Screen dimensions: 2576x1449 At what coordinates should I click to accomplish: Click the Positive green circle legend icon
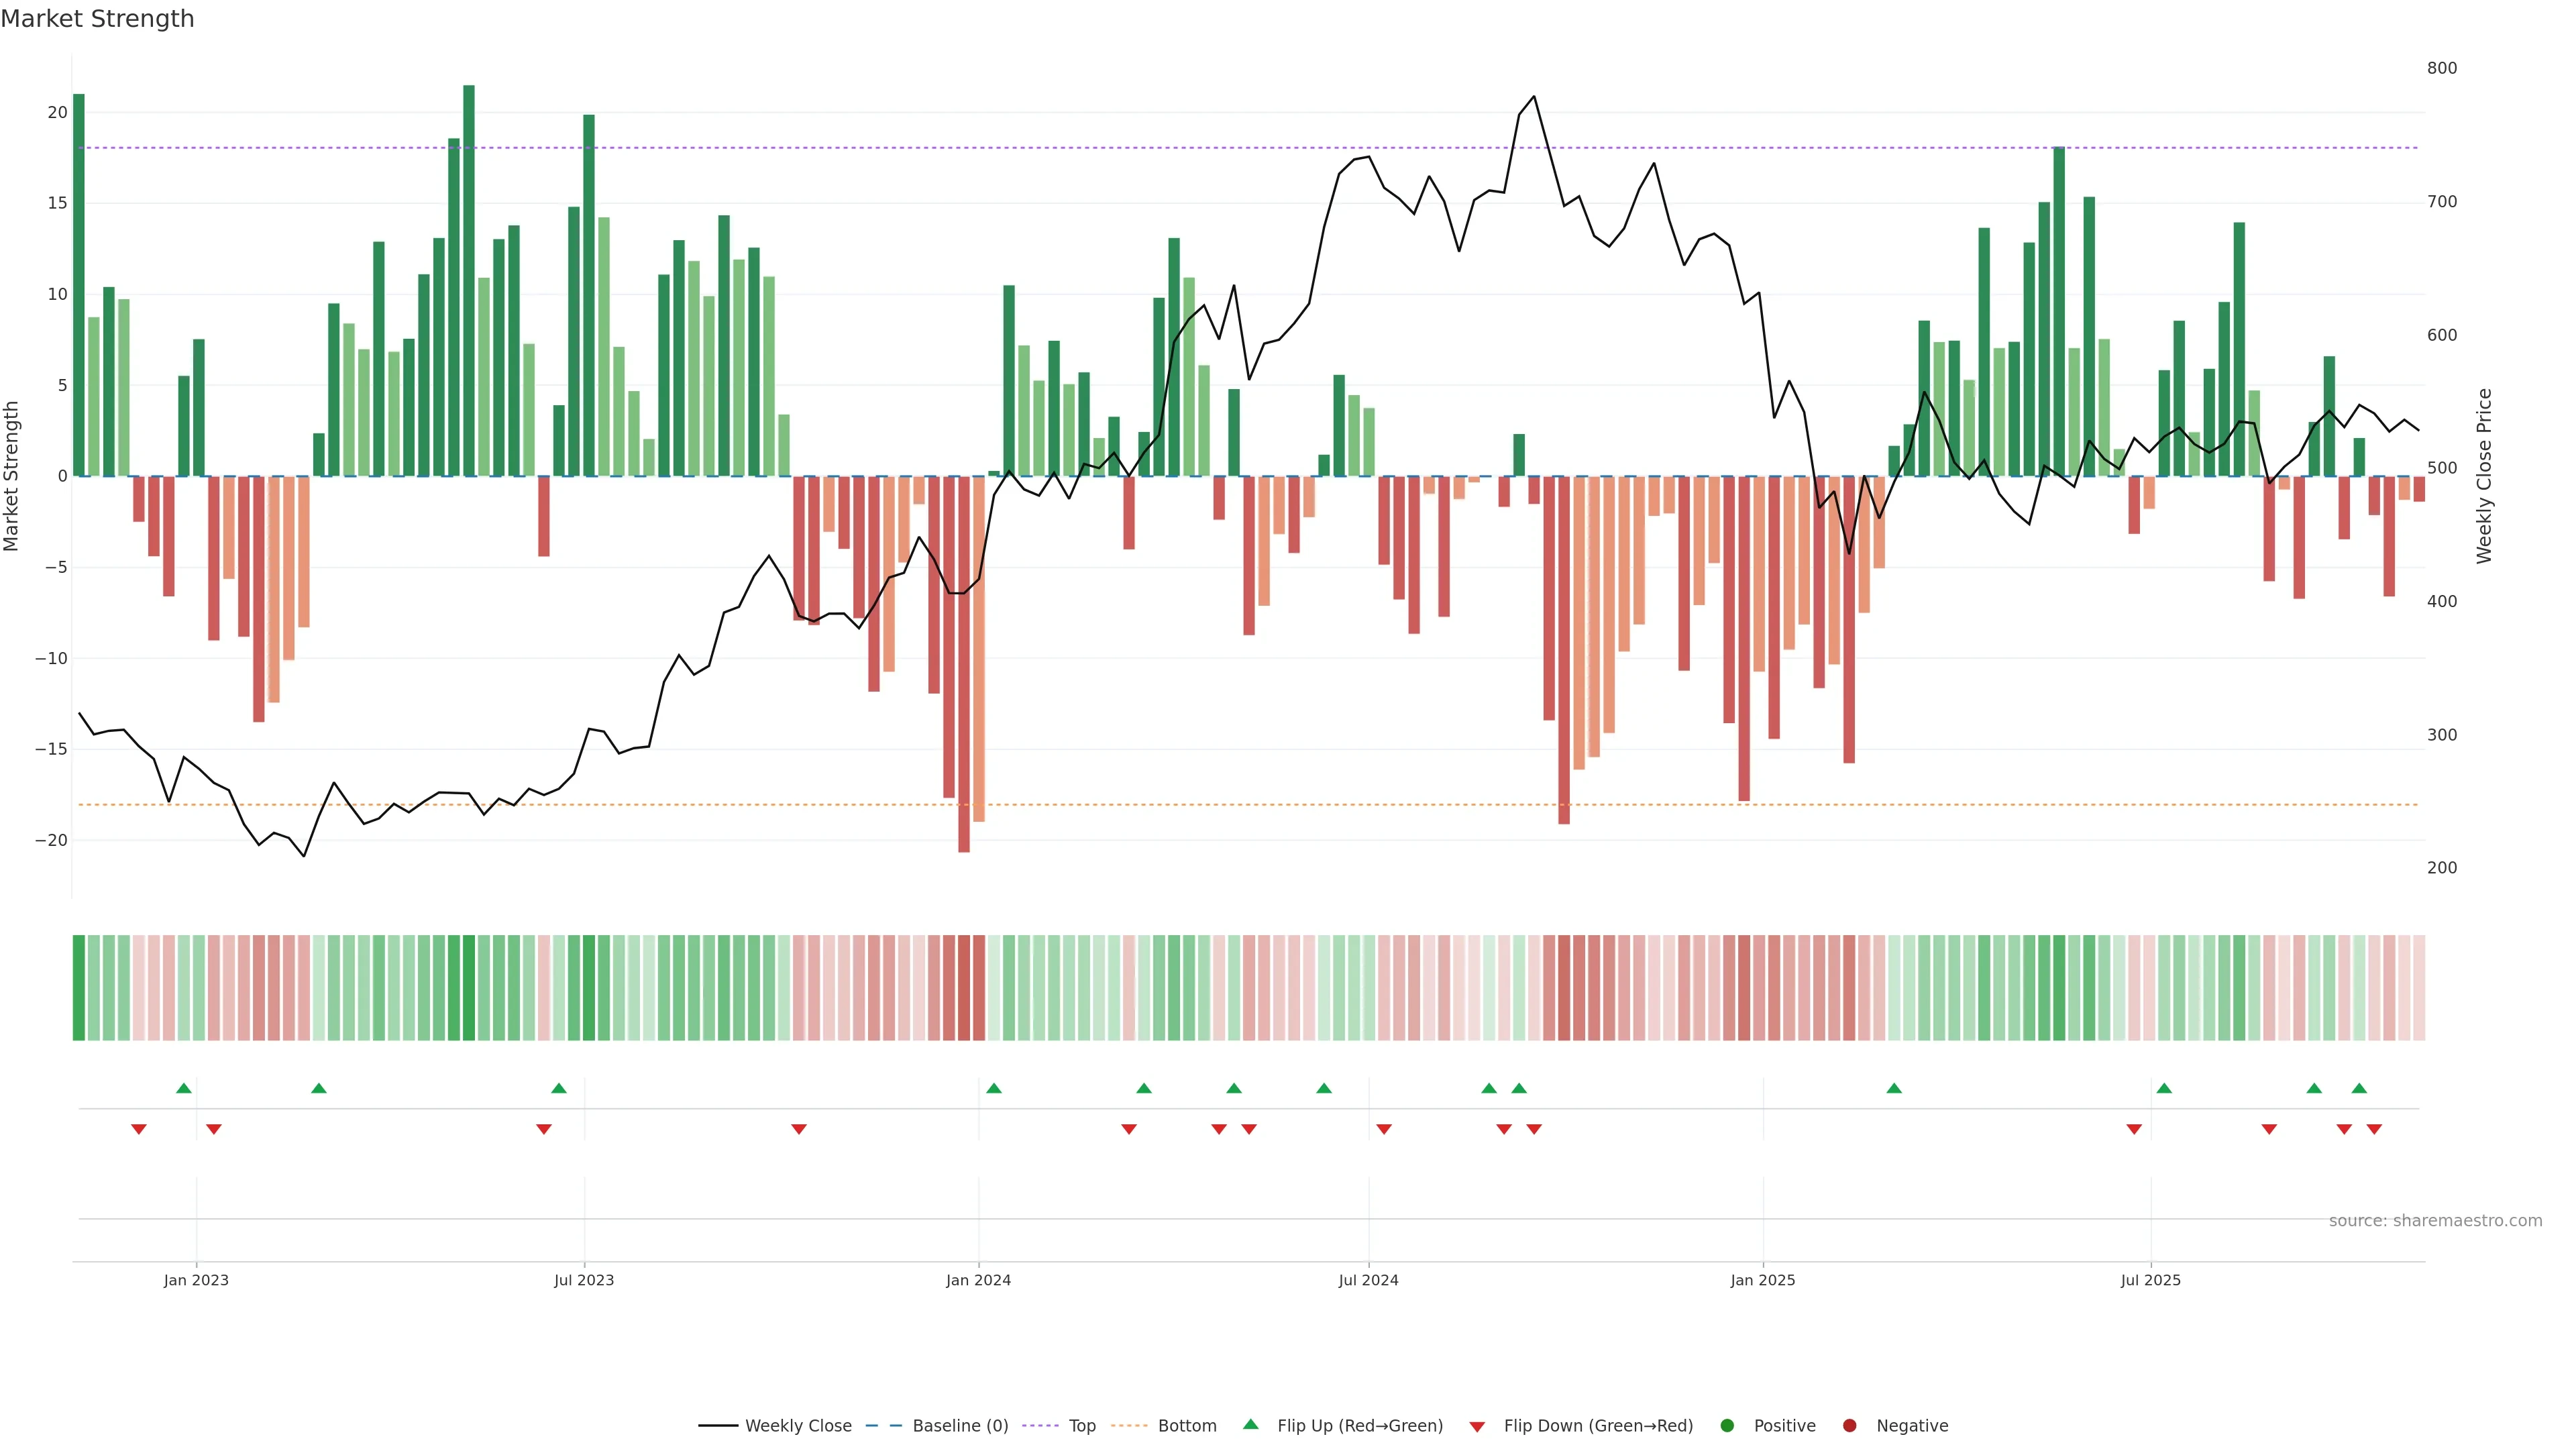(x=1727, y=1426)
